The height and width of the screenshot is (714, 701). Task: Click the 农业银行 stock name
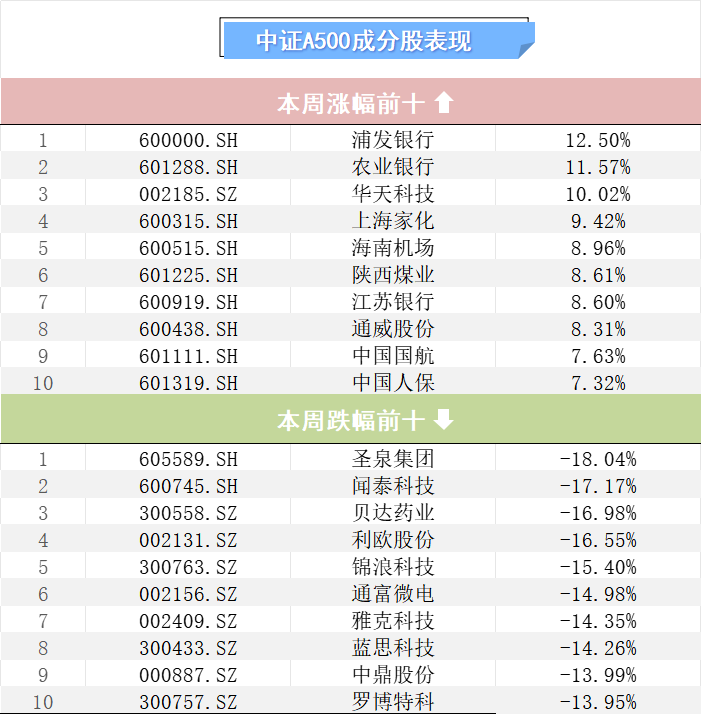[x=393, y=167]
